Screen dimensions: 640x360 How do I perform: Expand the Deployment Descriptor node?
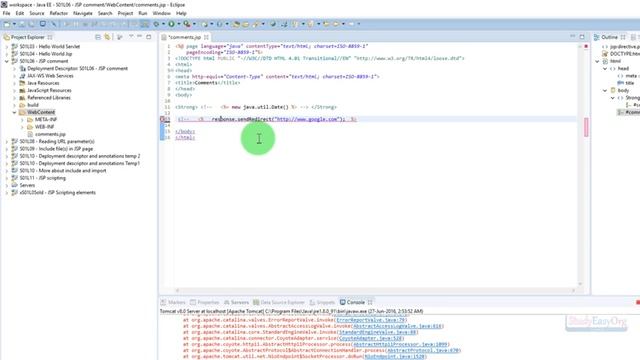[x=14, y=69]
